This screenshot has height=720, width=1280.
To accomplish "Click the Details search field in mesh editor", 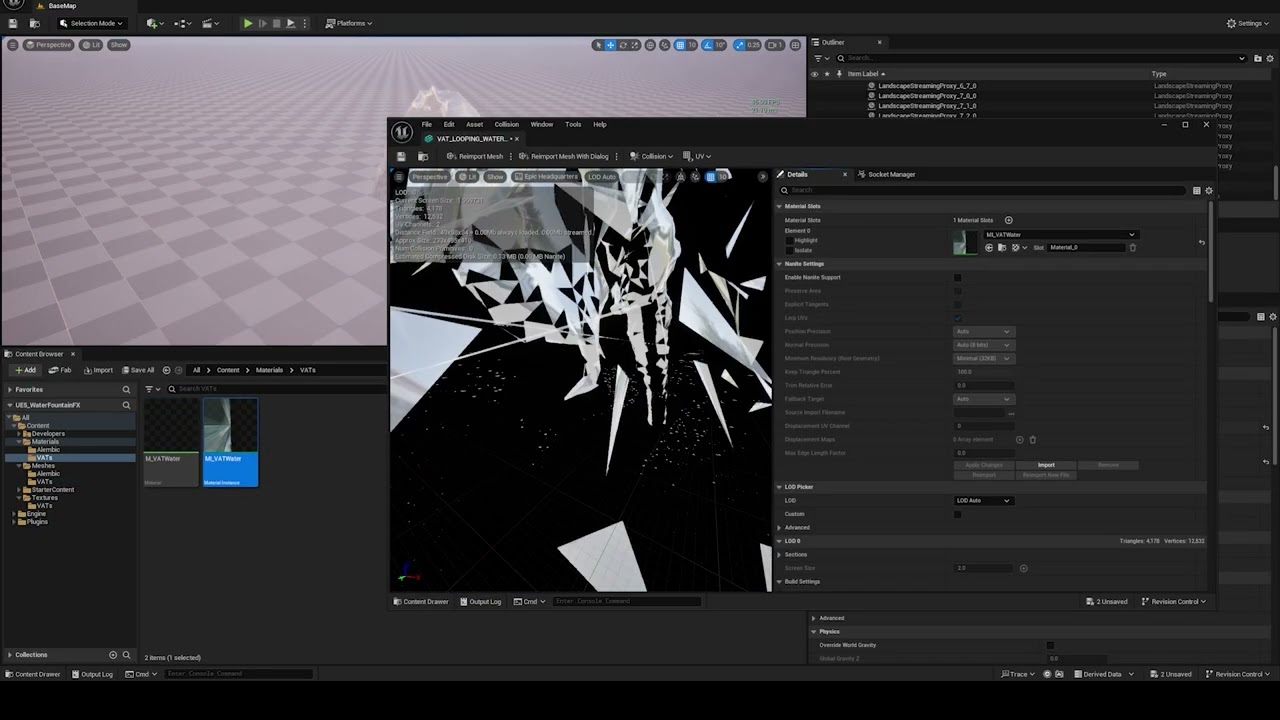I will [x=984, y=190].
